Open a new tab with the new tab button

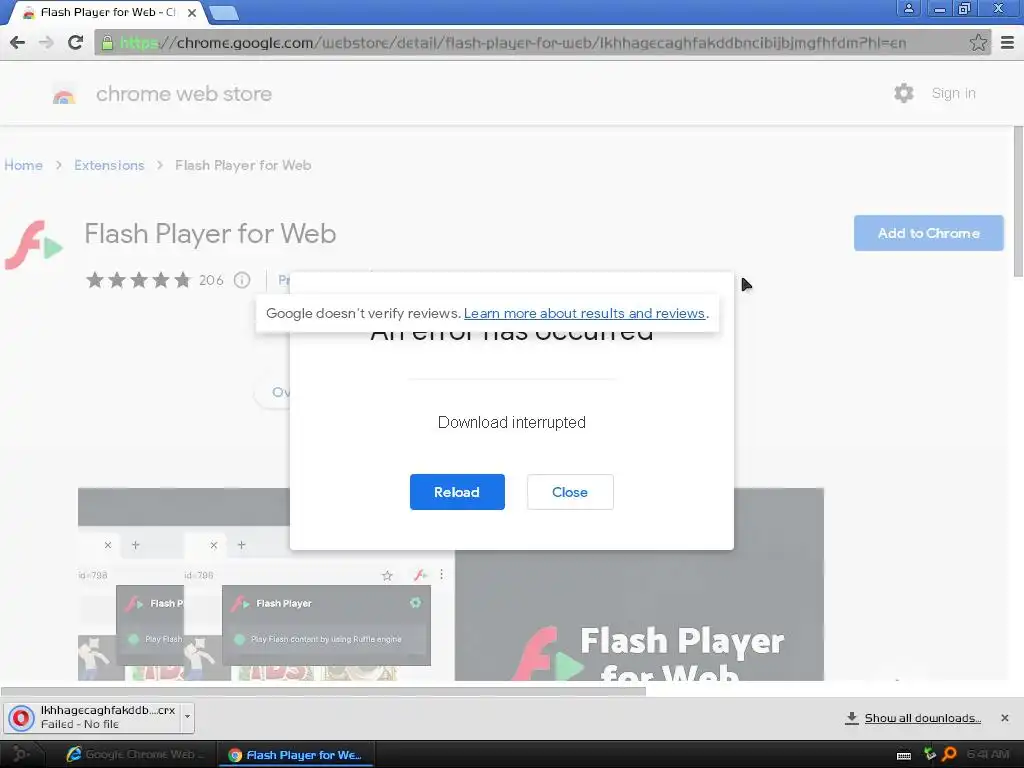tap(224, 12)
